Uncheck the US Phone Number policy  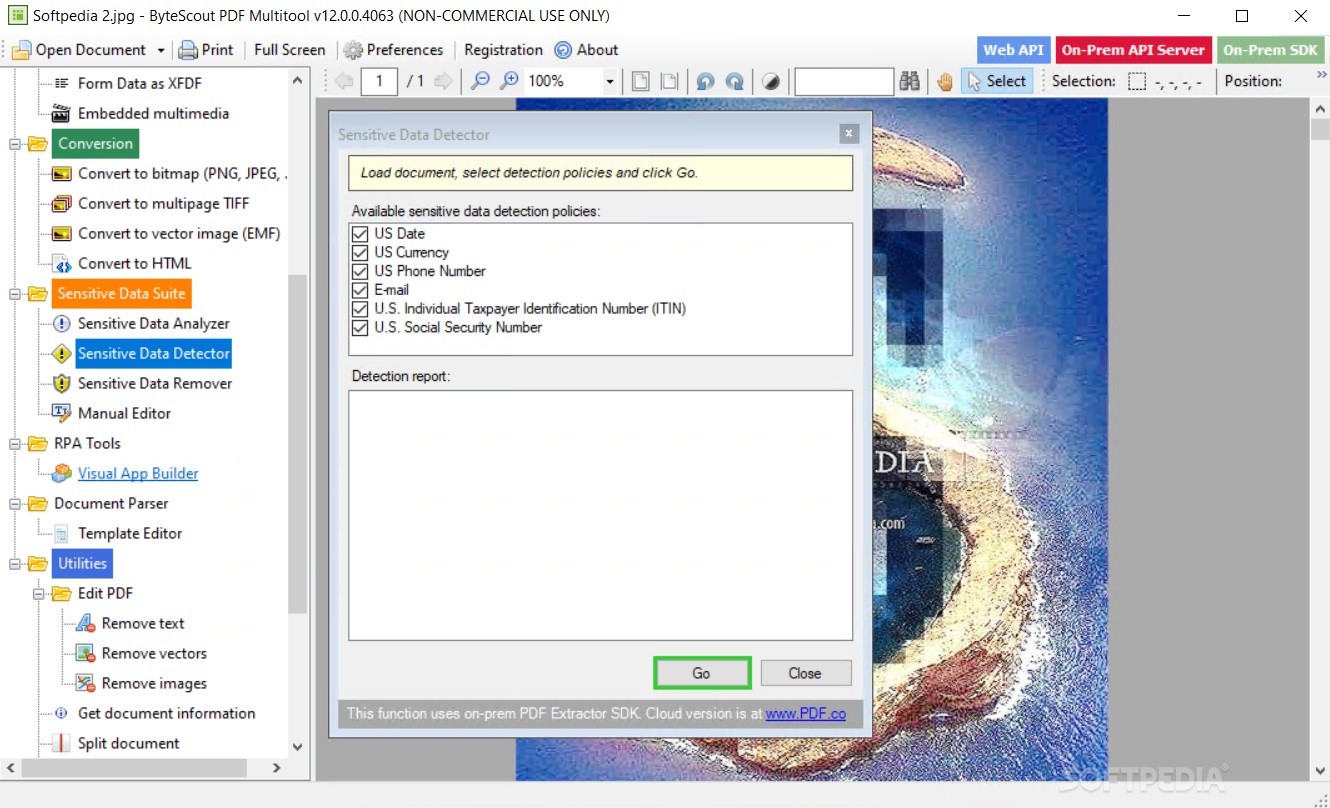click(x=360, y=271)
